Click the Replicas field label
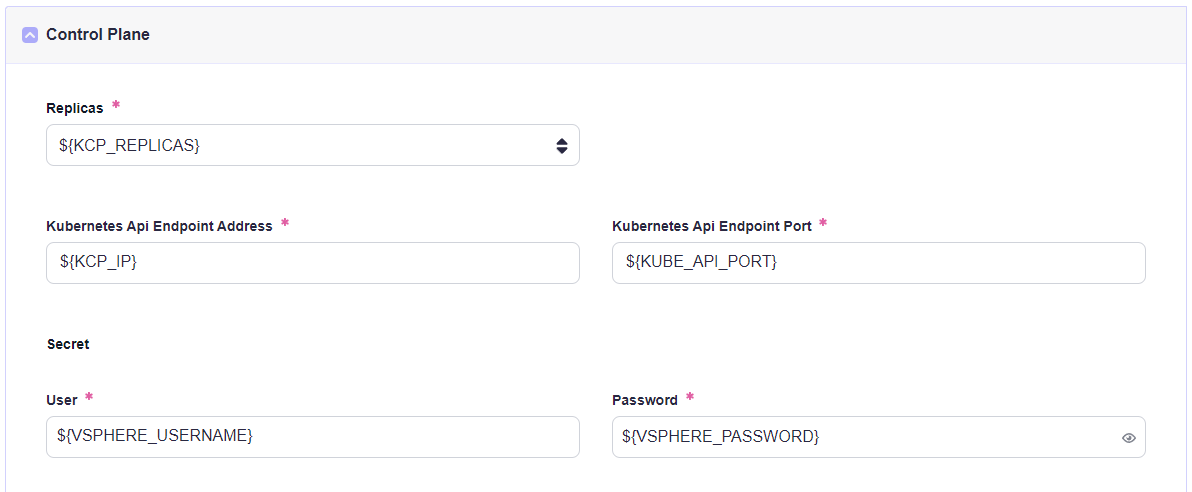Viewport: 1192px width, 492px height. [x=75, y=108]
